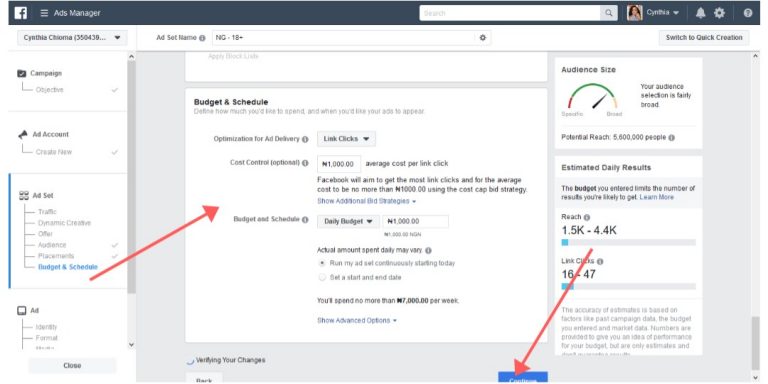Open the ad account selector dropdown

pyautogui.click(x=72, y=38)
